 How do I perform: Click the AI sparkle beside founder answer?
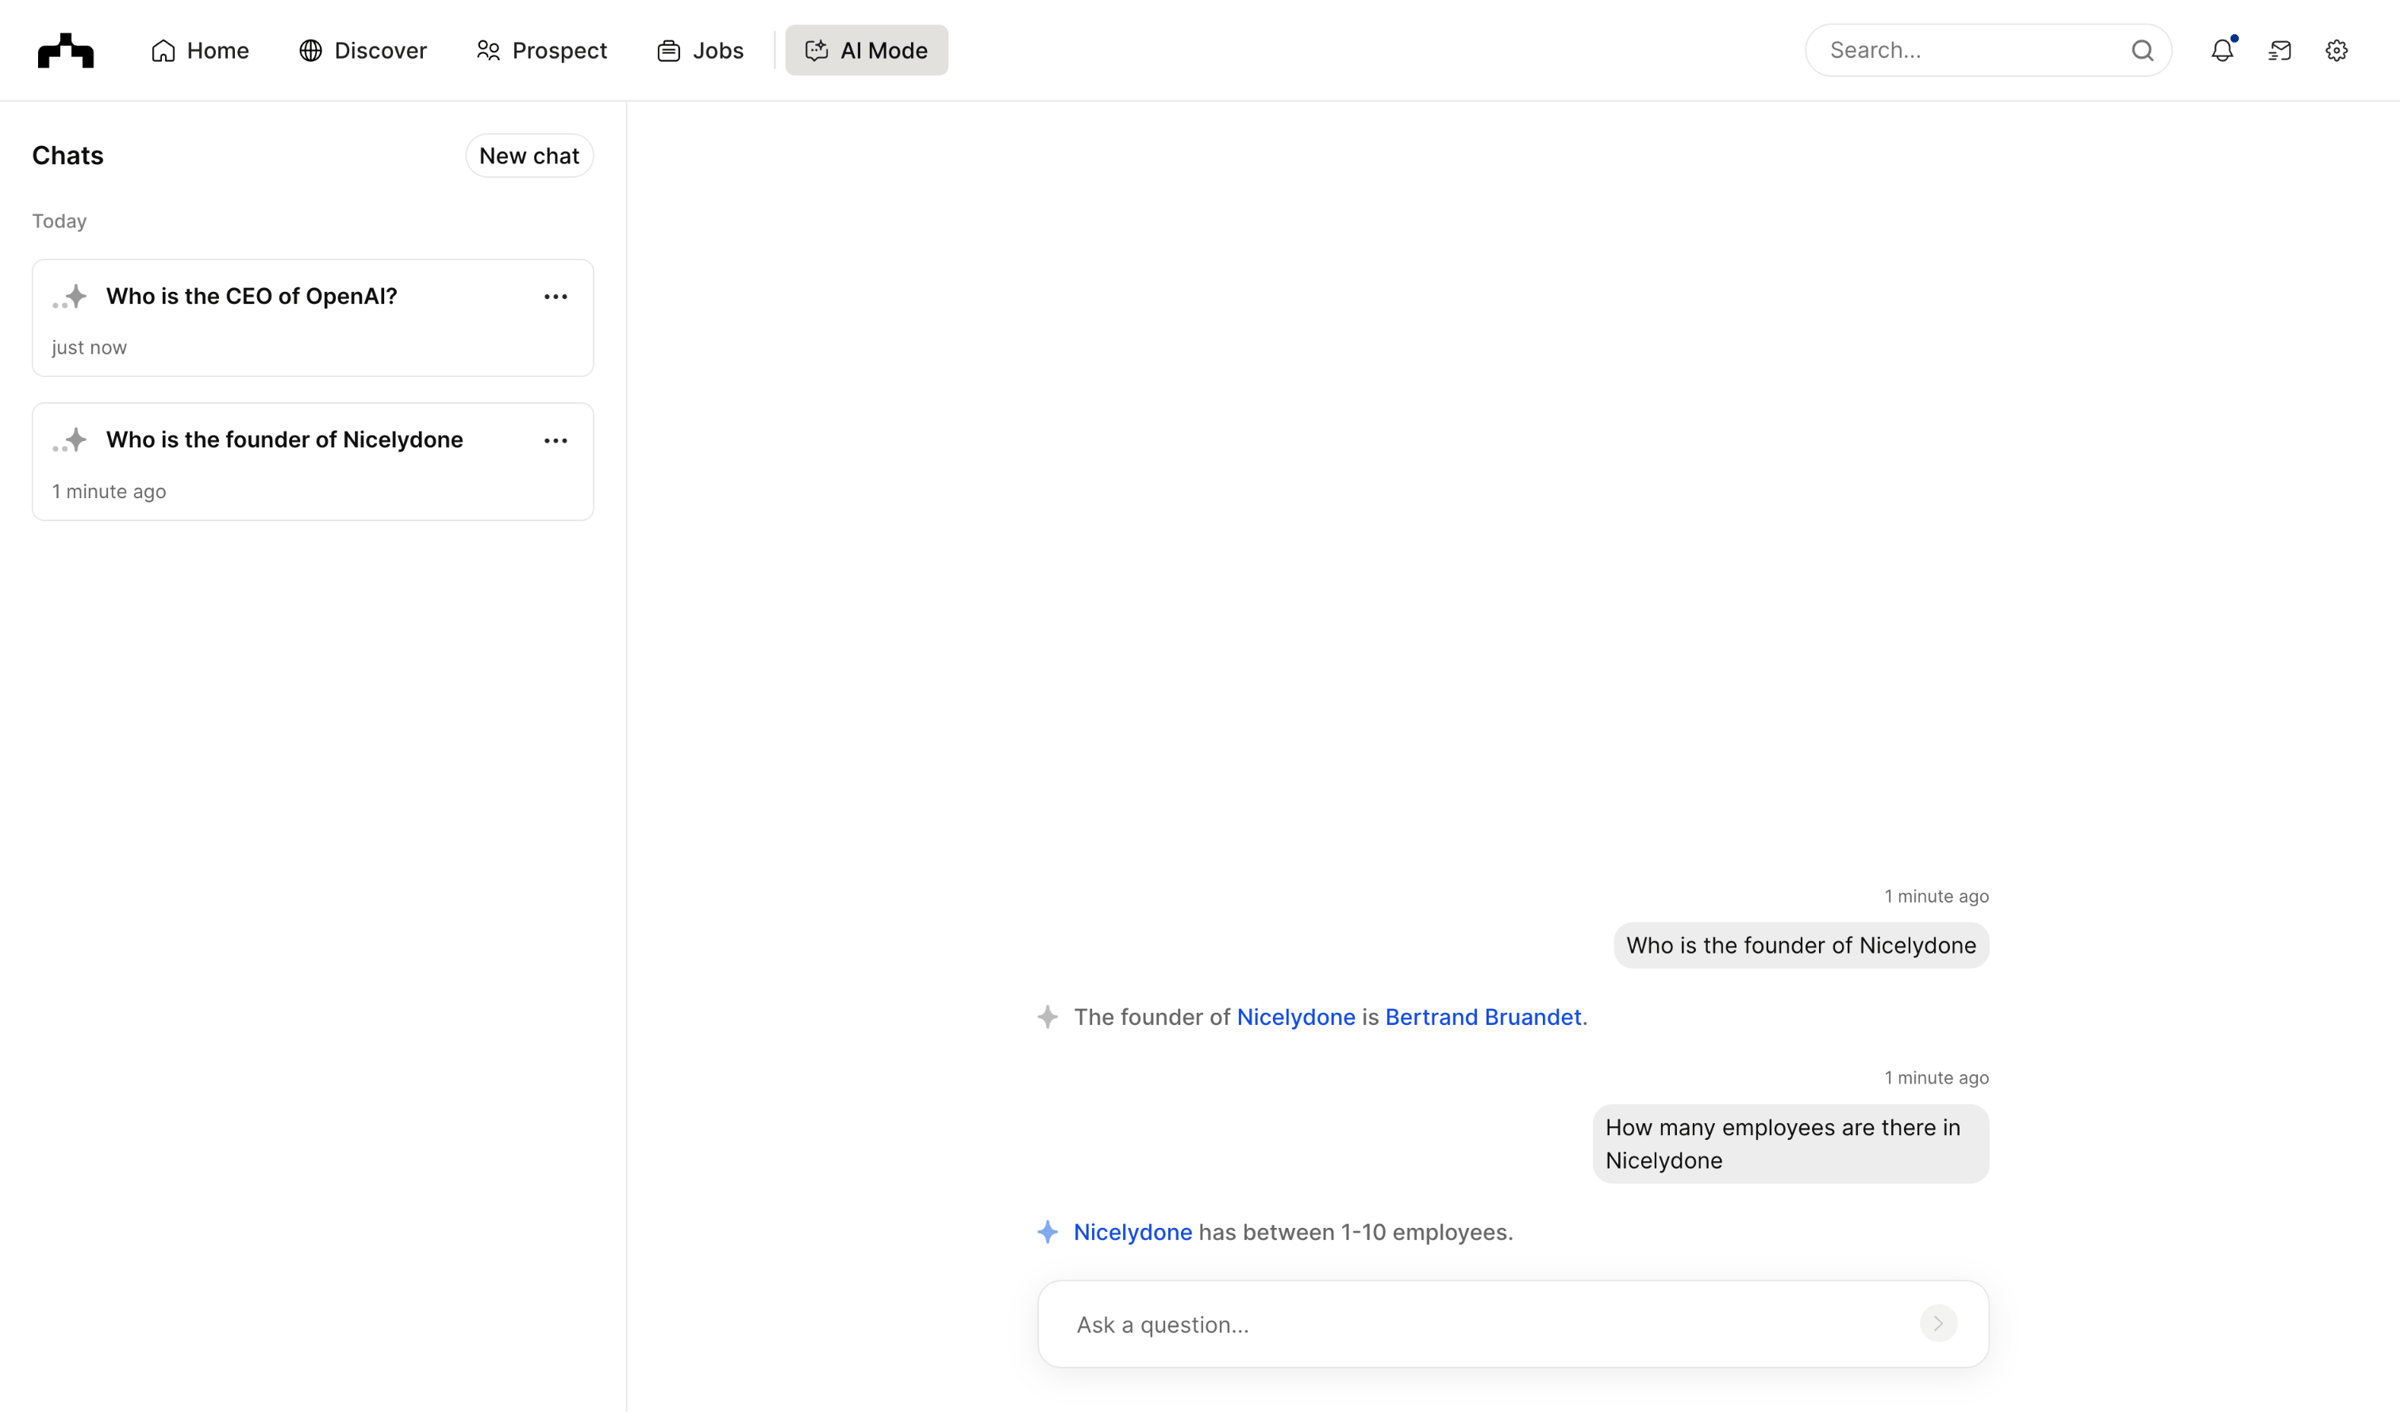(1047, 1017)
